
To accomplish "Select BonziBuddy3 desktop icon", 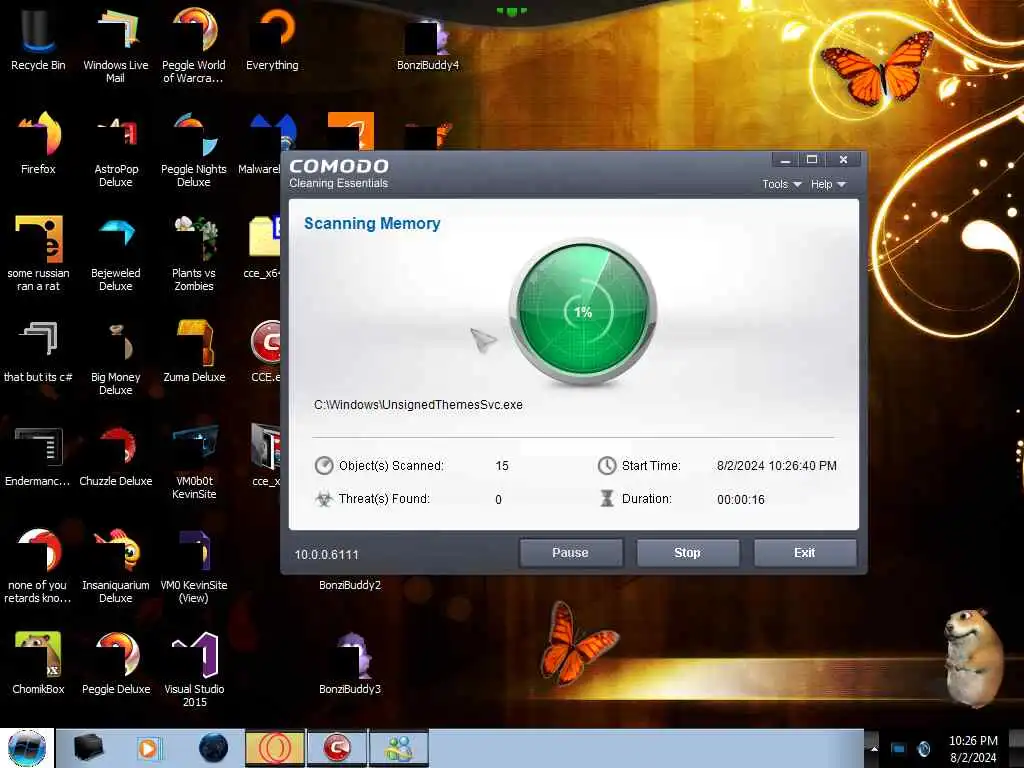I will point(350,663).
